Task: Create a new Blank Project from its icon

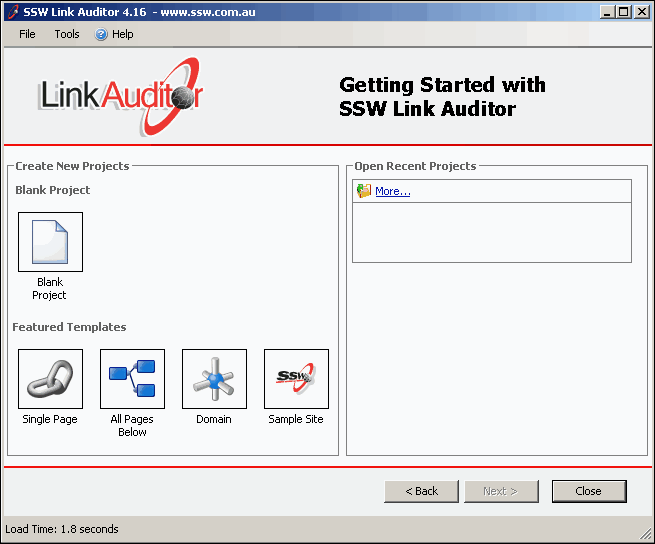Action: 50,242
